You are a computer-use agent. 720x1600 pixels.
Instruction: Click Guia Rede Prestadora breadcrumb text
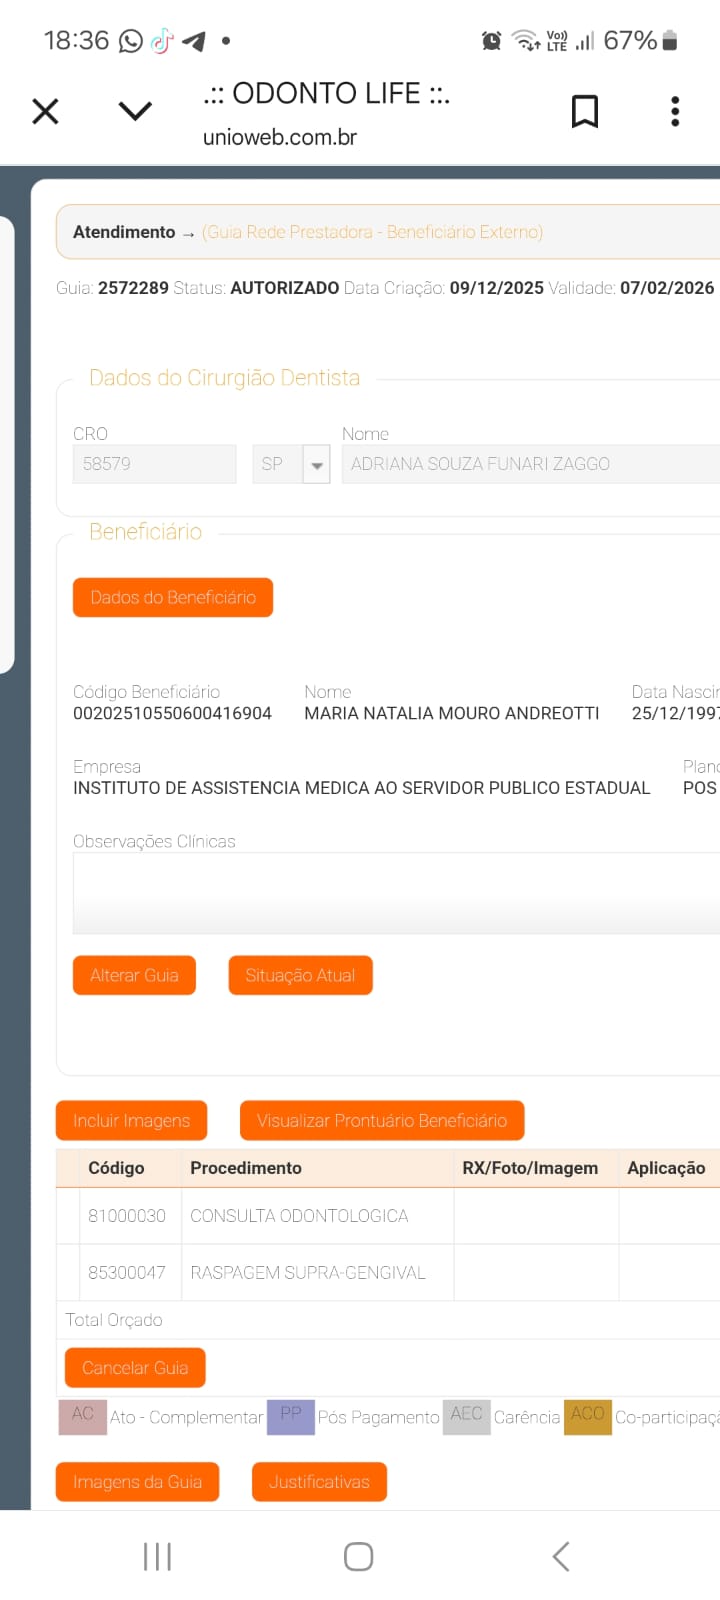pyautogui.click(x=372, y=232)
